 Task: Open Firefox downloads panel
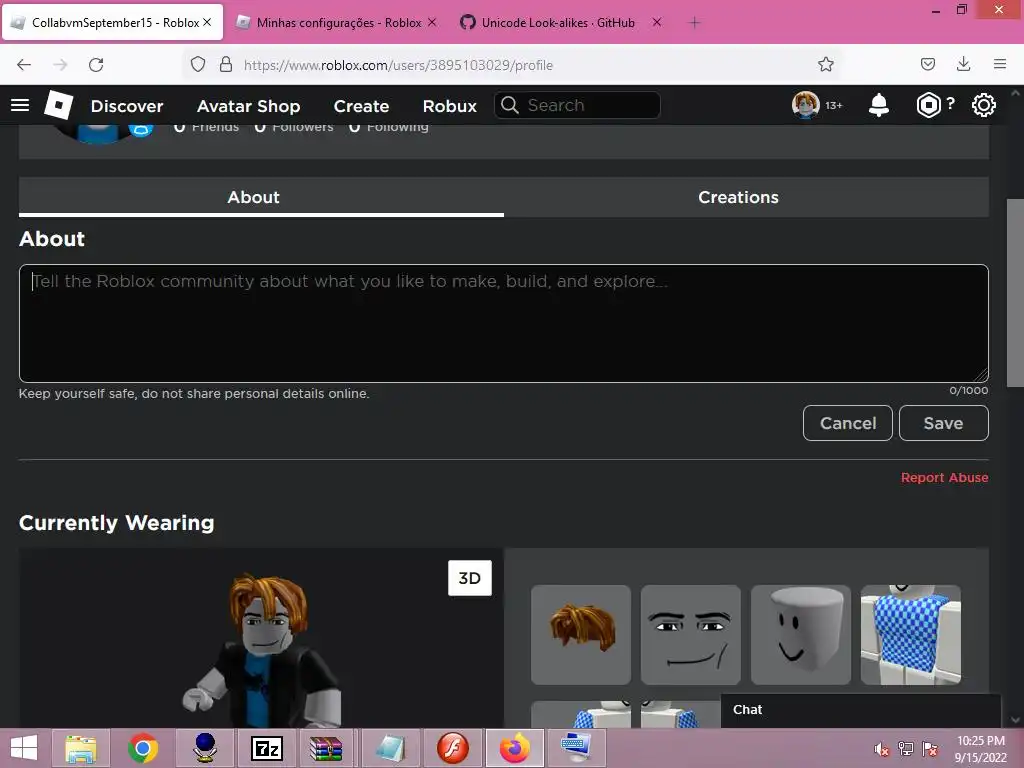point(963,64)
